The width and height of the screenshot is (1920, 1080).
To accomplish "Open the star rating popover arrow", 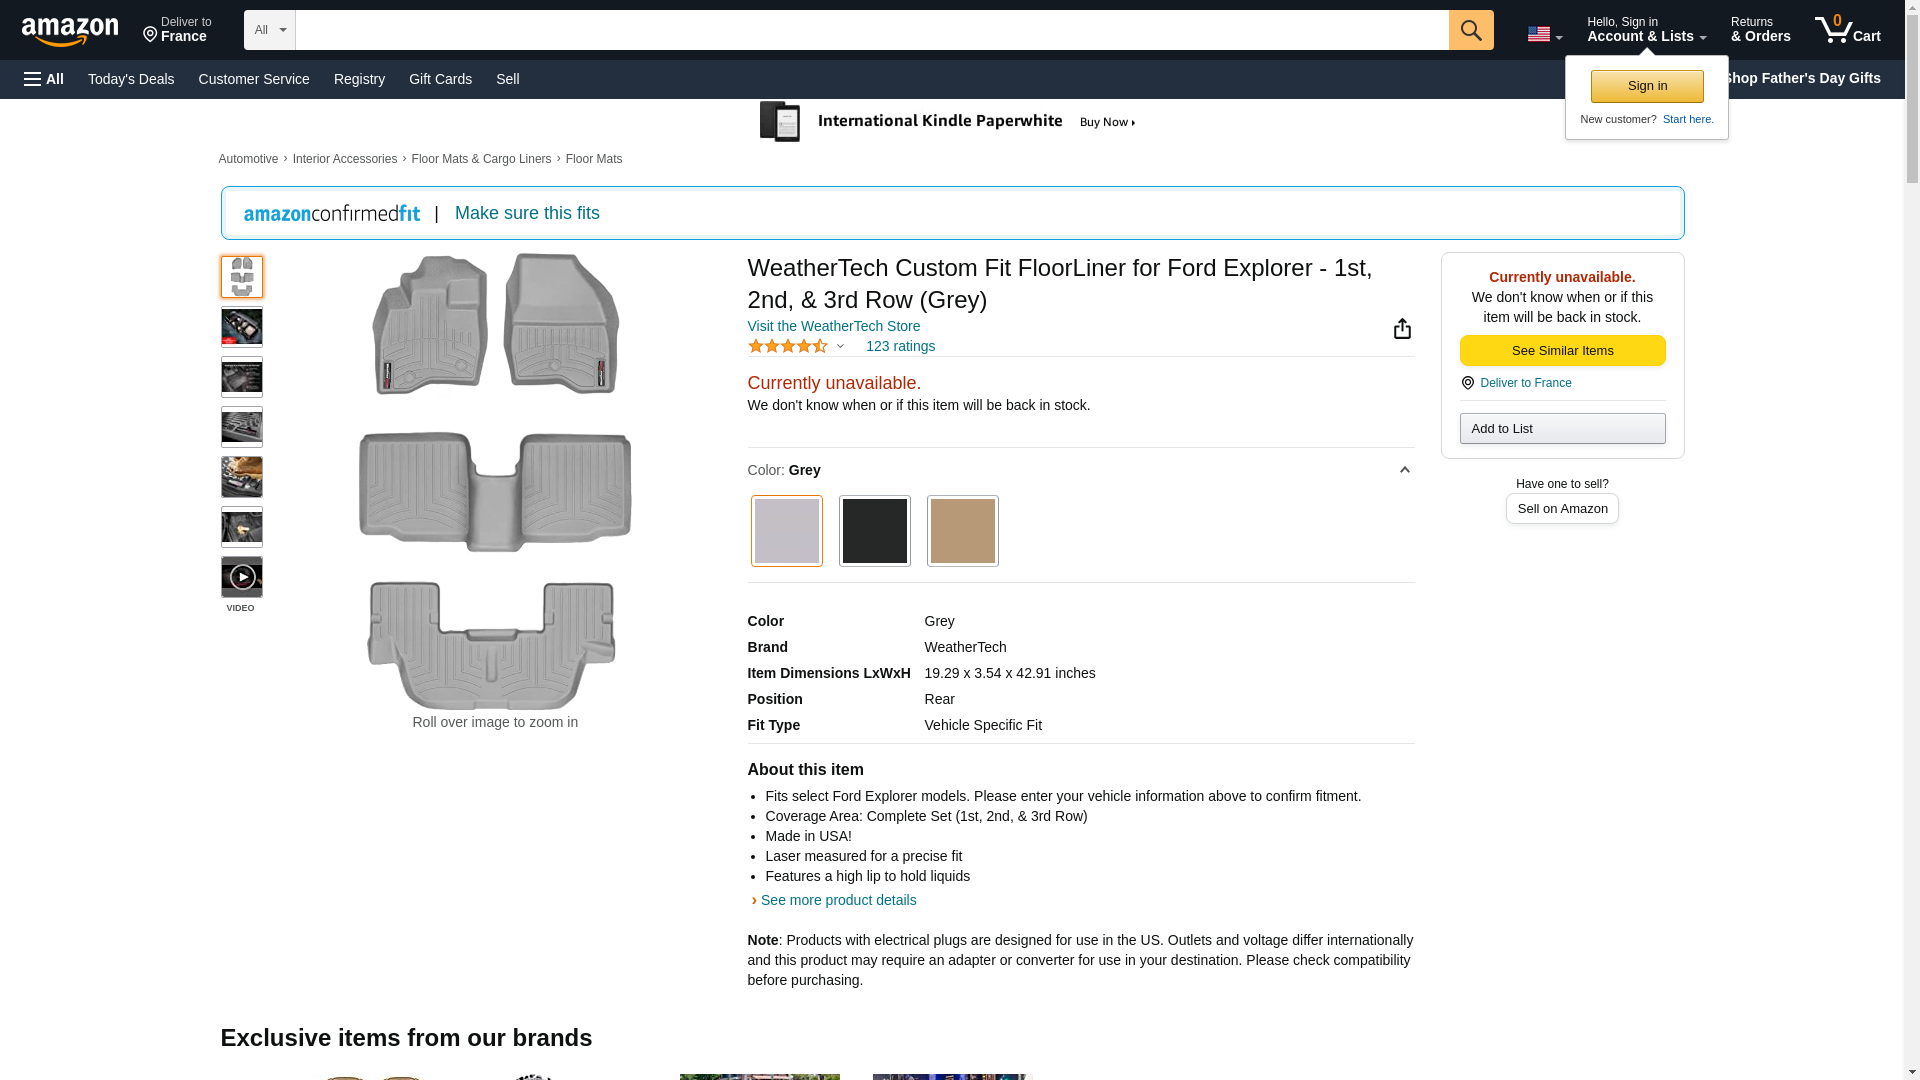I will coord(840,347).
